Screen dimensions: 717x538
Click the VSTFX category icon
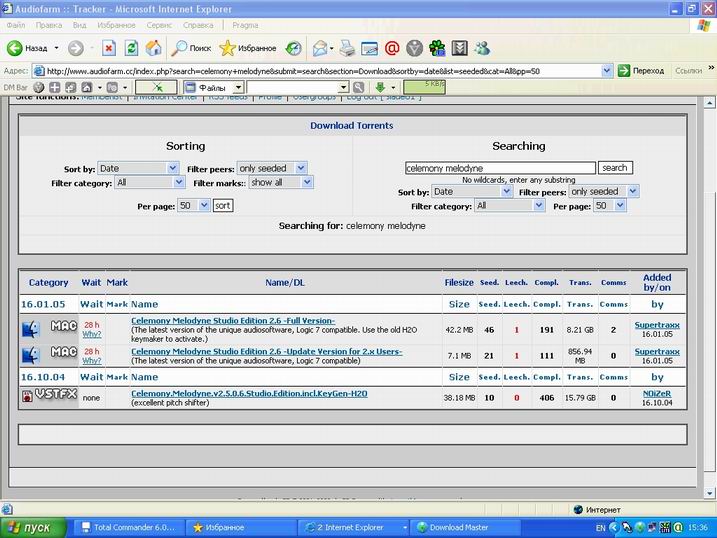(48, 396)
